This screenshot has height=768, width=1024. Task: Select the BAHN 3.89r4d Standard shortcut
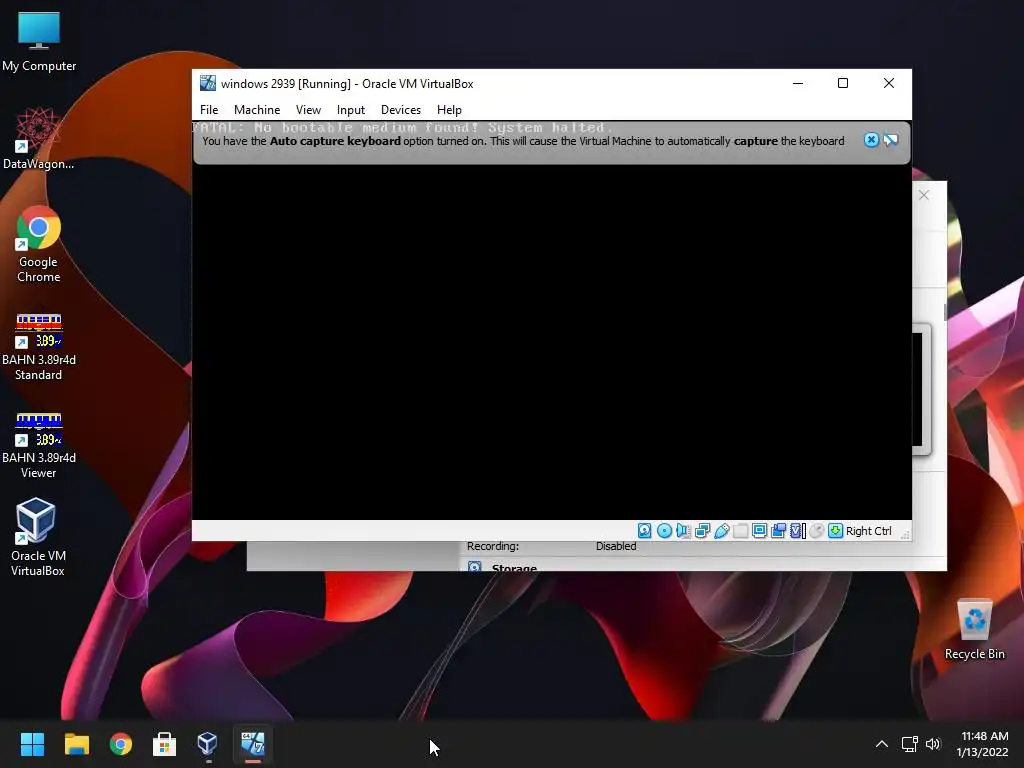tap(39, 347)
